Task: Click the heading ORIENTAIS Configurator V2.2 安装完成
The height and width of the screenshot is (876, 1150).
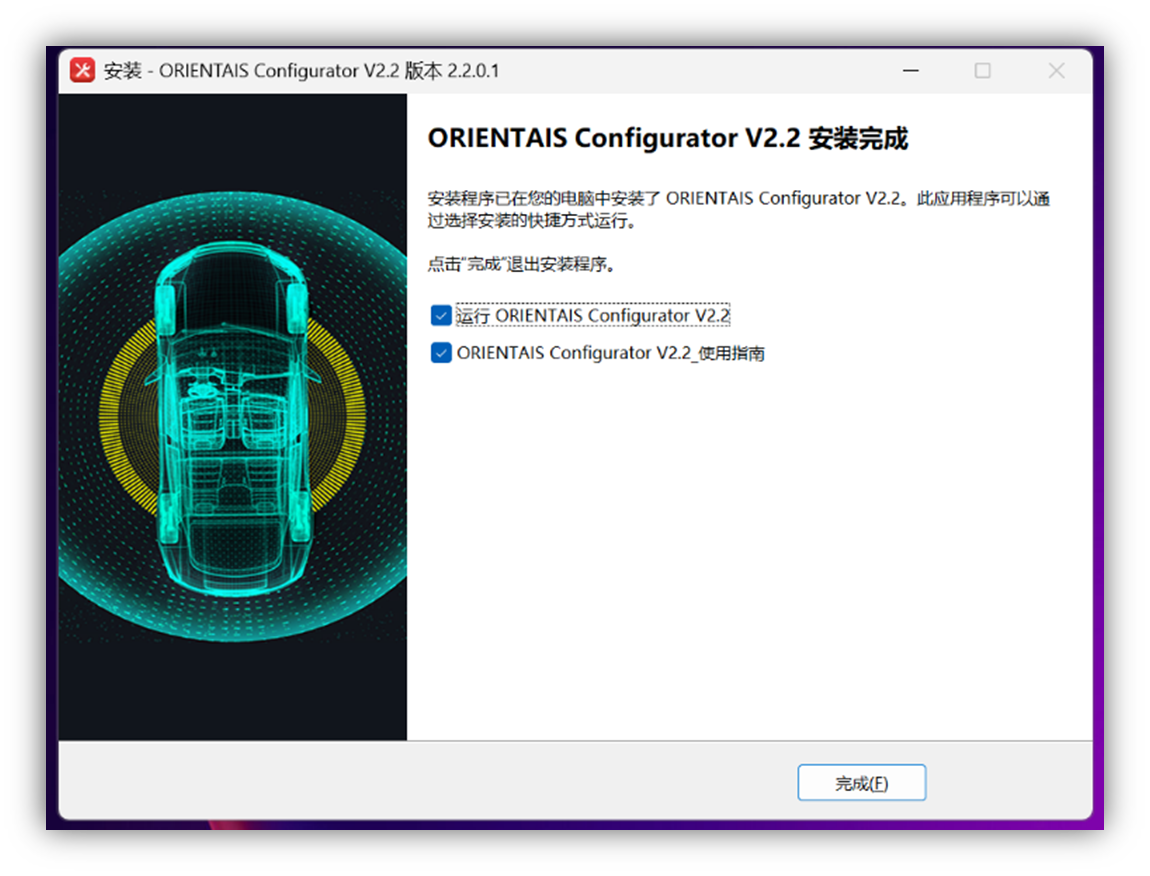Action: [667, 138]
